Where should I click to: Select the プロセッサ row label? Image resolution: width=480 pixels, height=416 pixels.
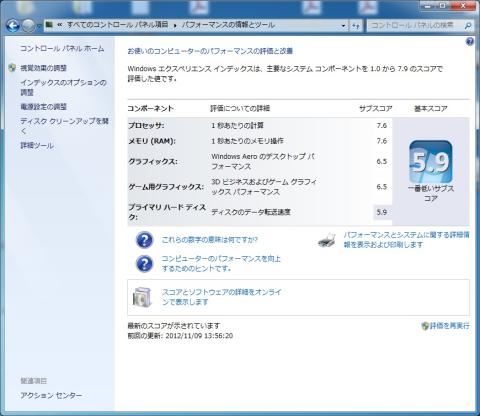(x=146, y=126)
